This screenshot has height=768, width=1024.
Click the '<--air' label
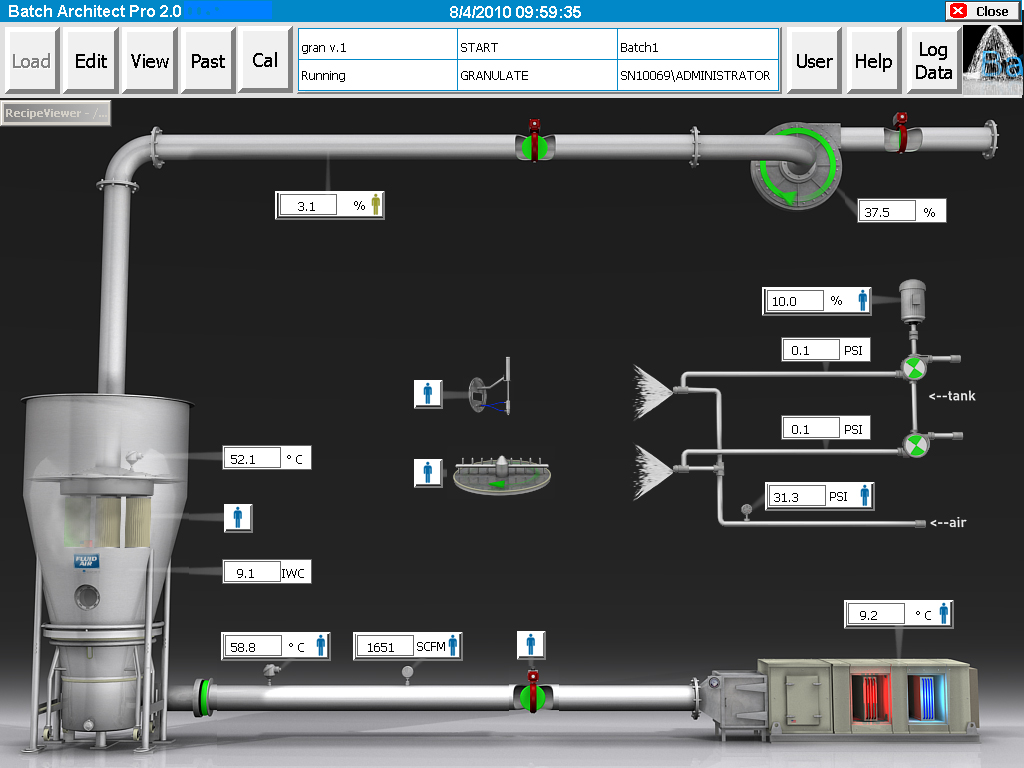pos(948,522)
